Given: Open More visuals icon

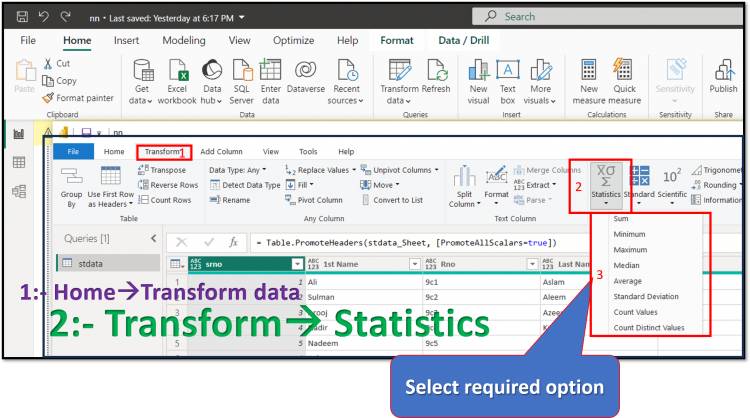Looking at the screenshot, I should (x=540, y=70).
